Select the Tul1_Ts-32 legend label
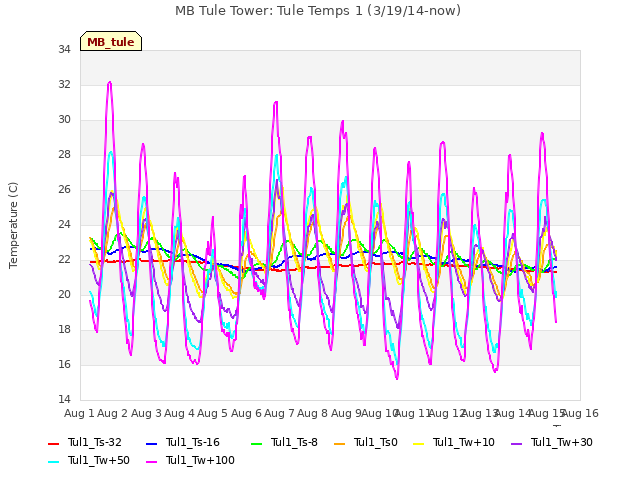Viewport: 640px width, 480px height. 95,442
